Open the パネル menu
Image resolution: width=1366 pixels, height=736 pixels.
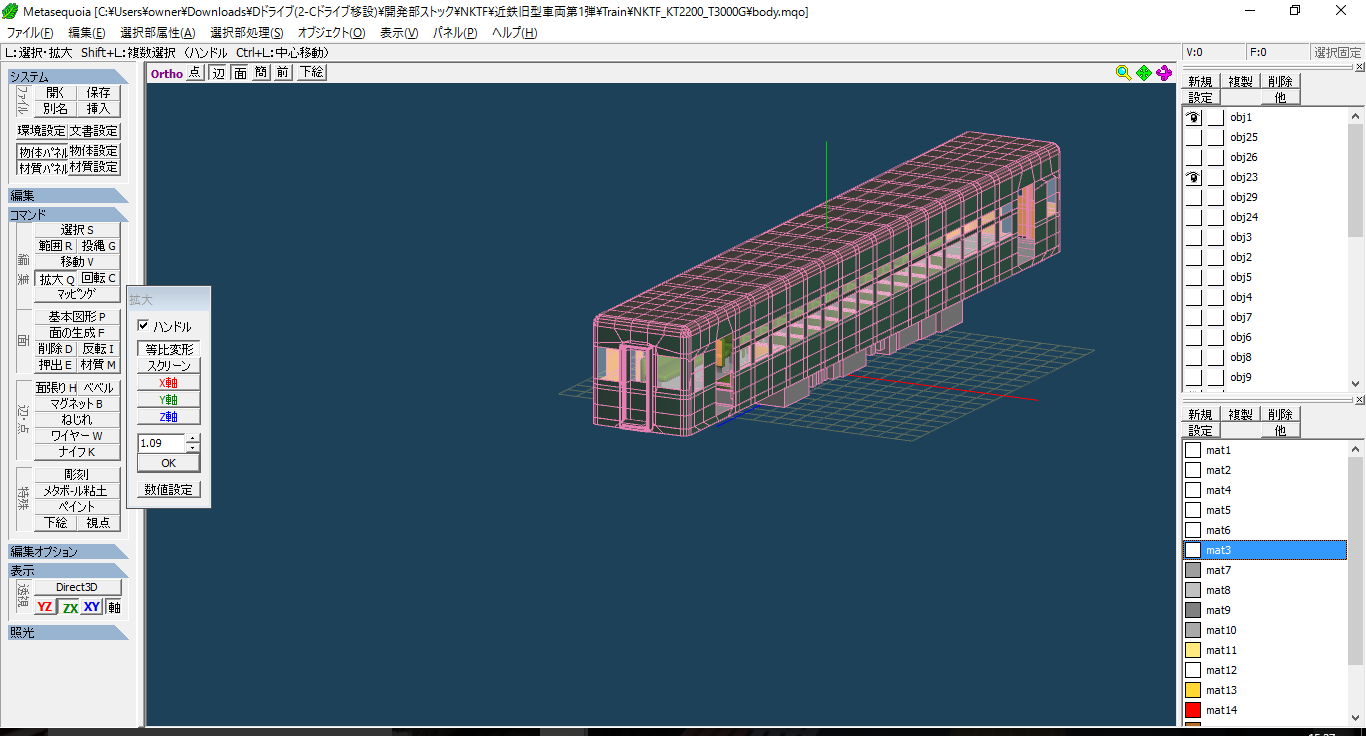[x=455, y=33]
